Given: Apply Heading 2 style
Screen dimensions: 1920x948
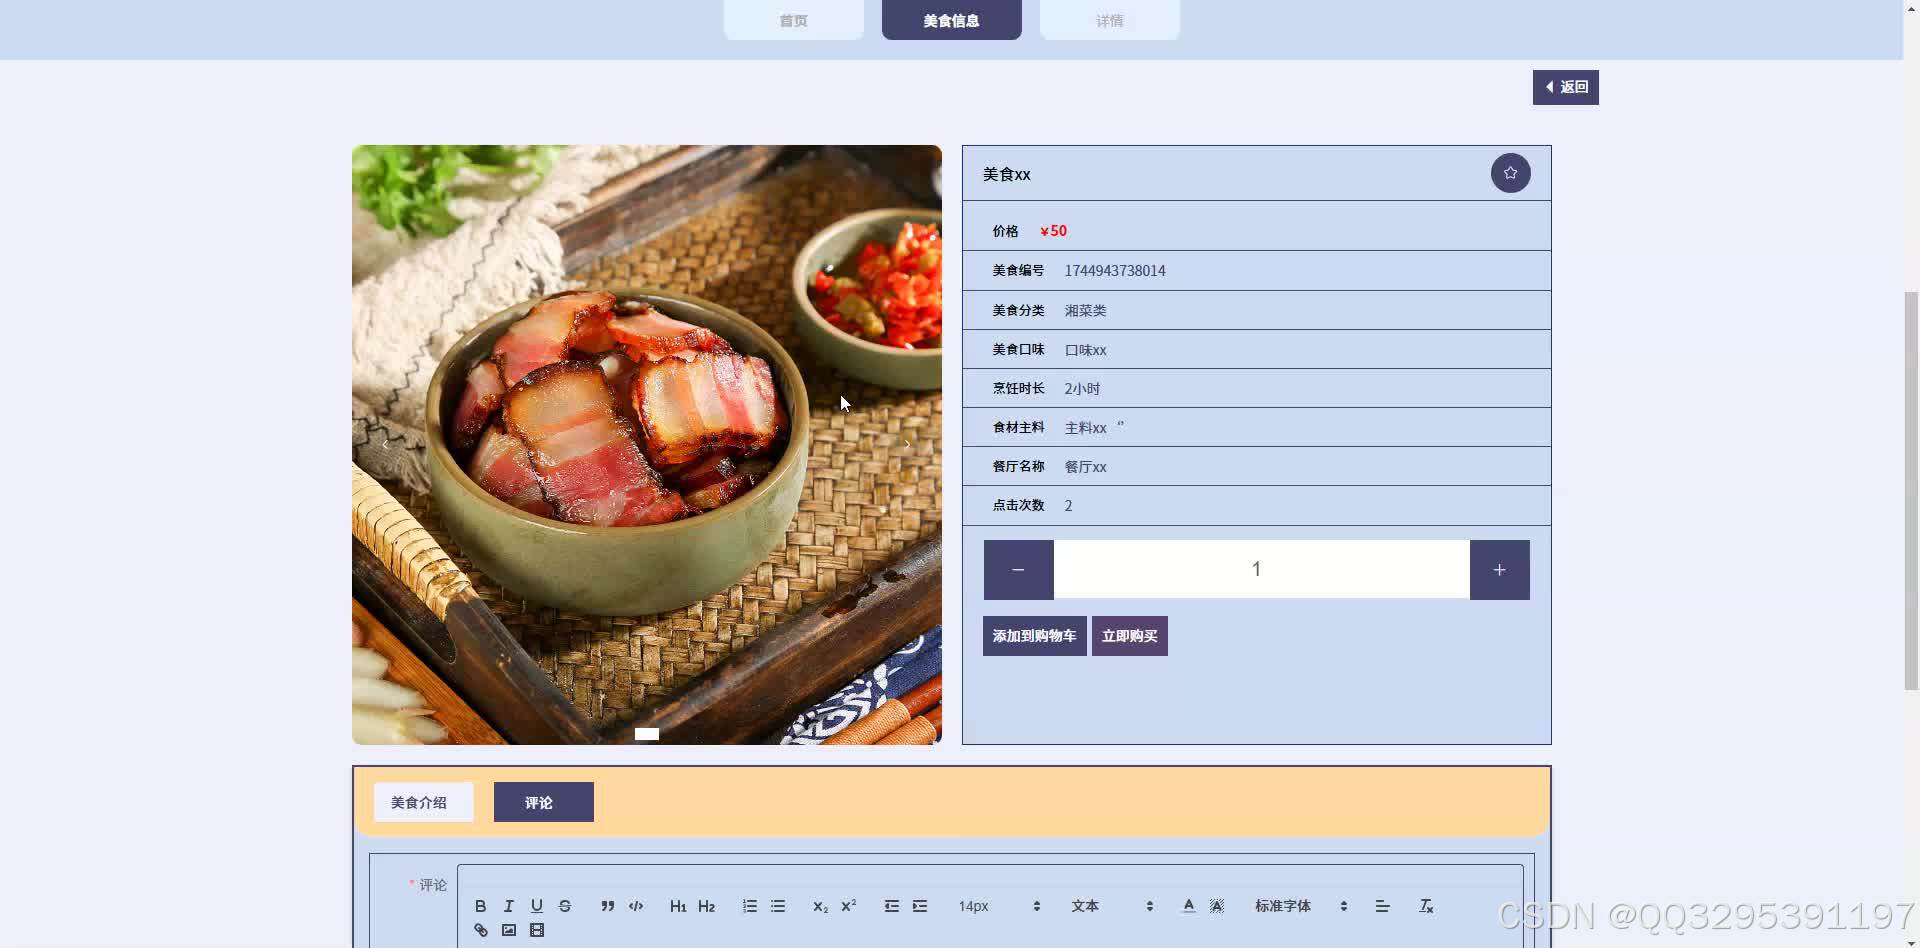Looking at the screenshot, I should tap(706, 906).
